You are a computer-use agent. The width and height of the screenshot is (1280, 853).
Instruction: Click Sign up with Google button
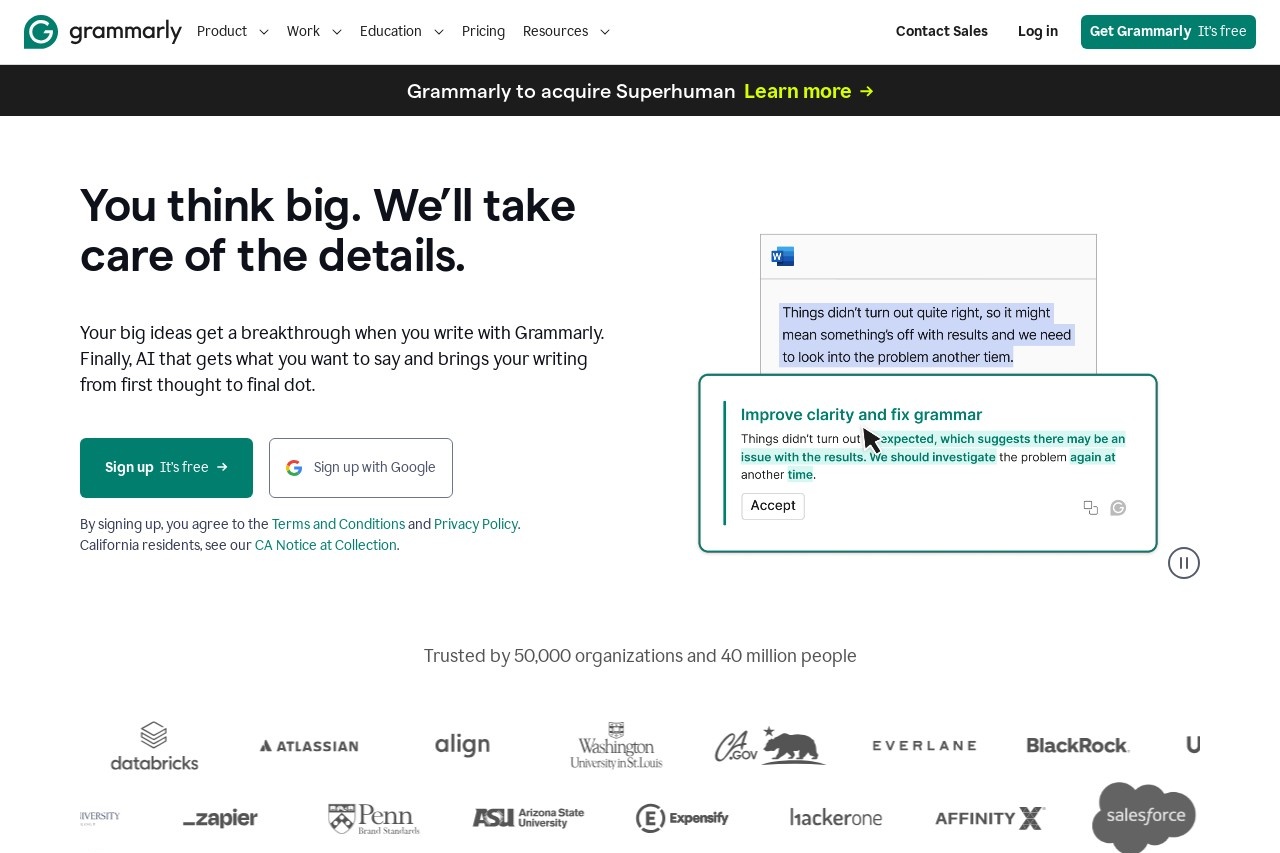pos(361,468)
